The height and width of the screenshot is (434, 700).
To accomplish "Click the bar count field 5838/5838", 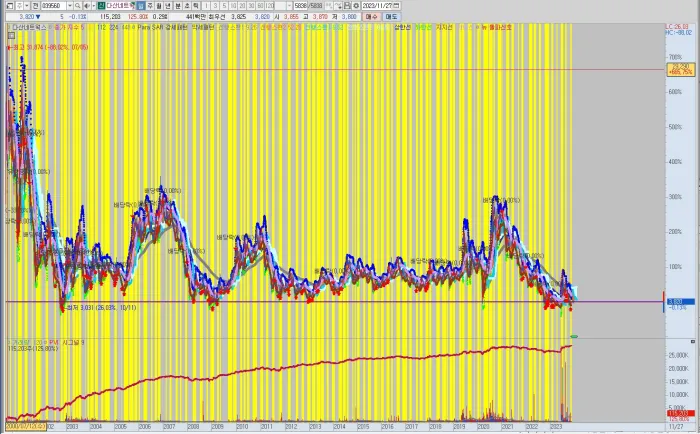I will coord(308,6).
